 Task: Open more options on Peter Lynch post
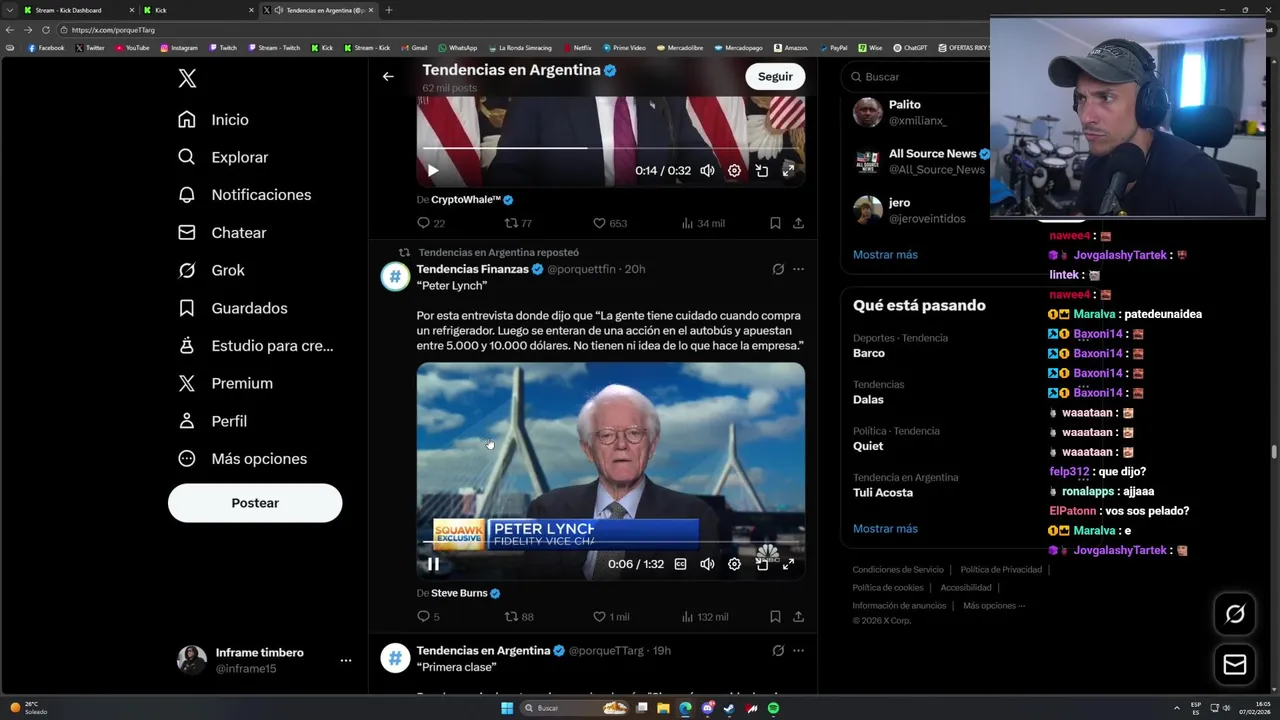(798, 269)
